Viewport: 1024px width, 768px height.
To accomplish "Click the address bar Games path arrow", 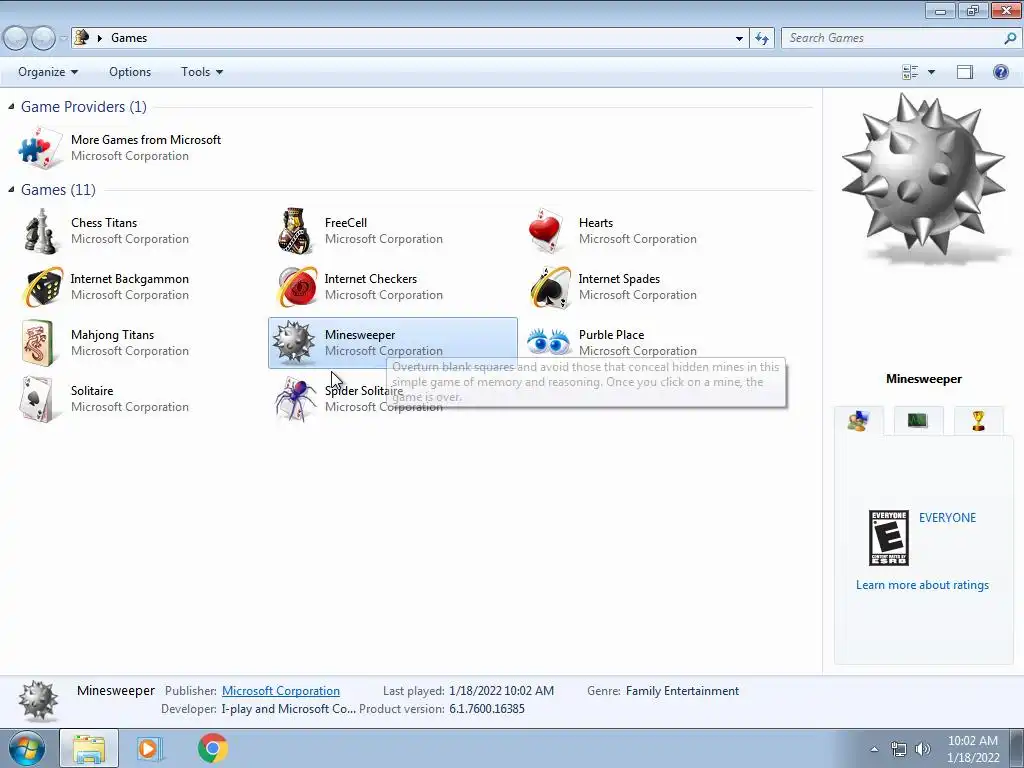I will (x=100, y=38).
